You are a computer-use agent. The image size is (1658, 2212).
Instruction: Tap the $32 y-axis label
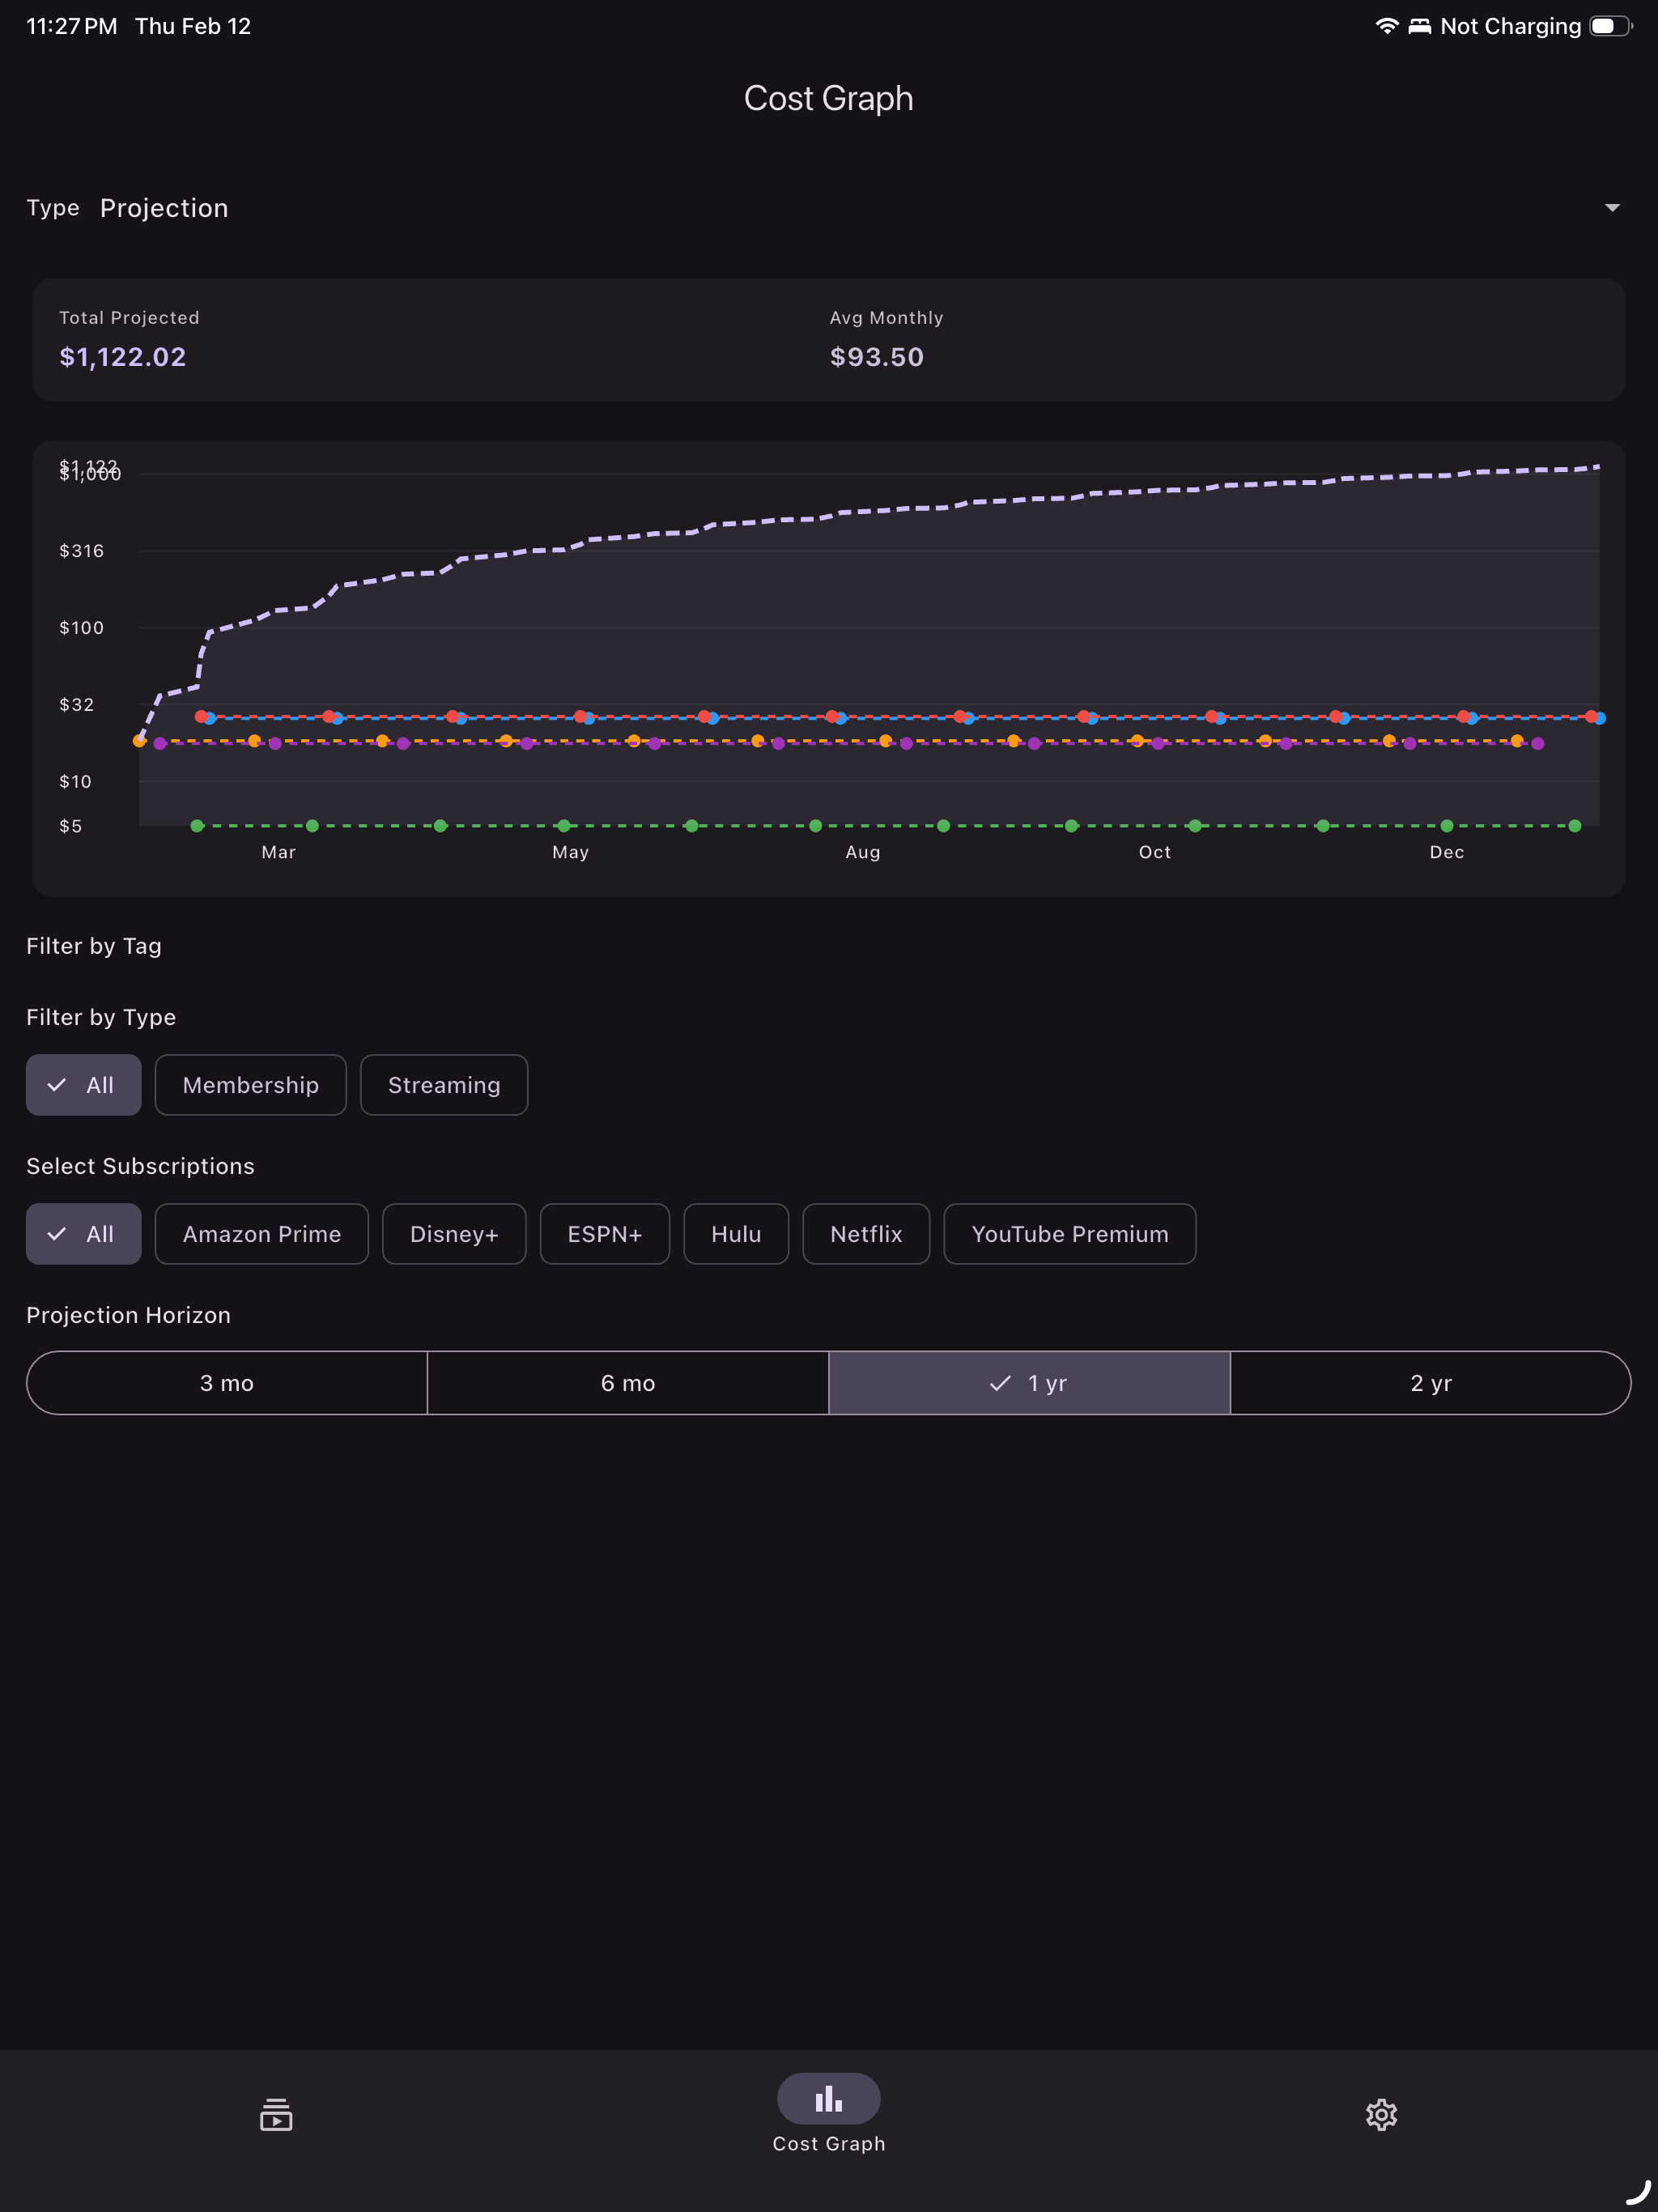(x=77, y=705)
